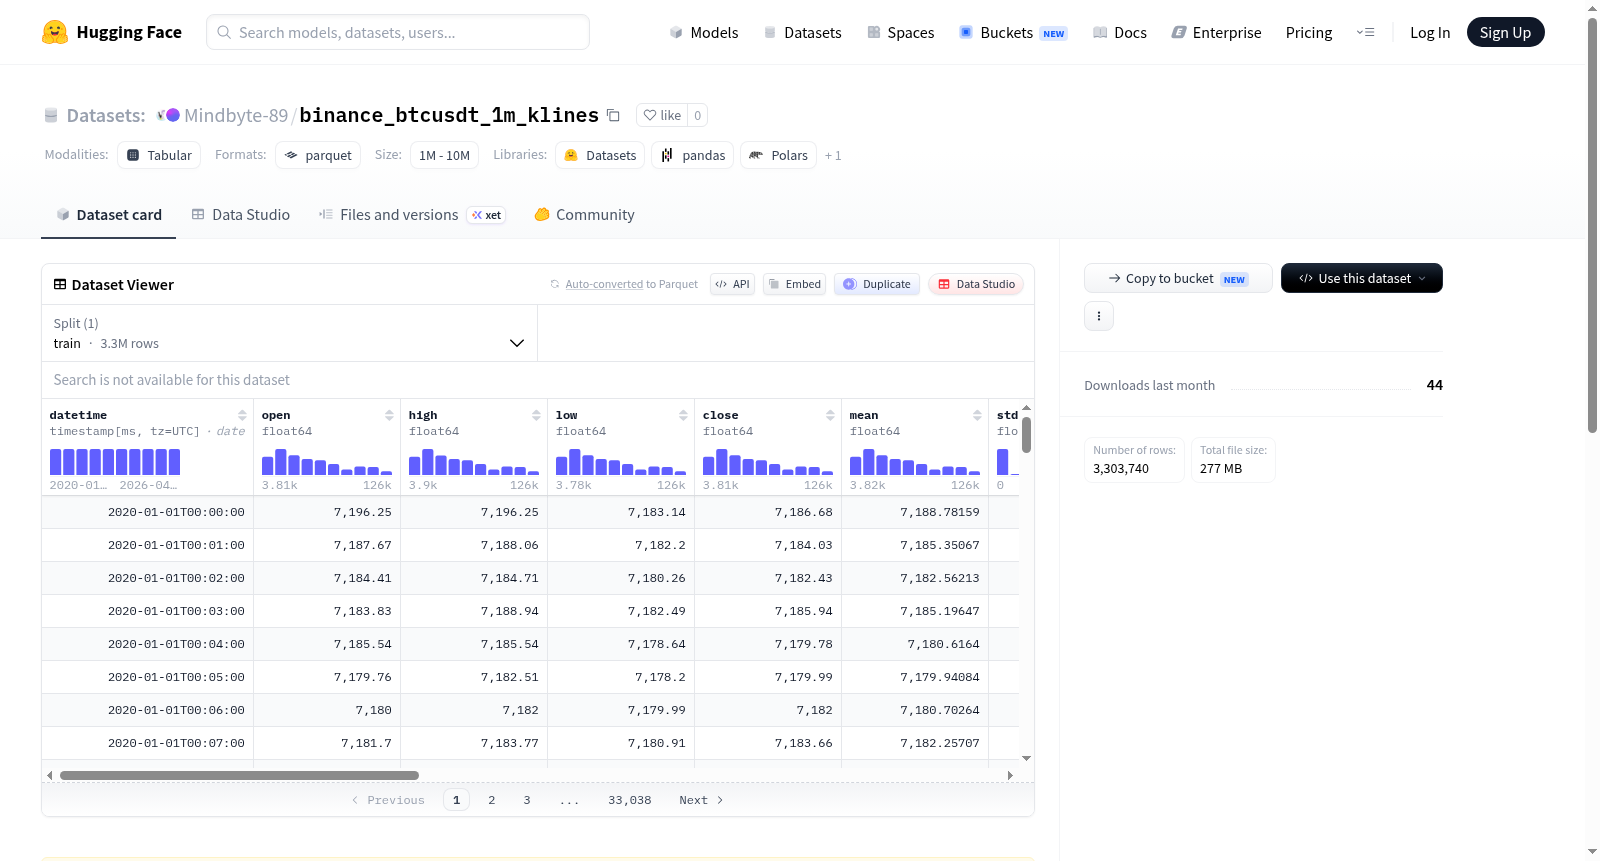The width and height of the screenshot is (1600, 861).
Task: Go to the Community tab
Action: click(584, 214)
